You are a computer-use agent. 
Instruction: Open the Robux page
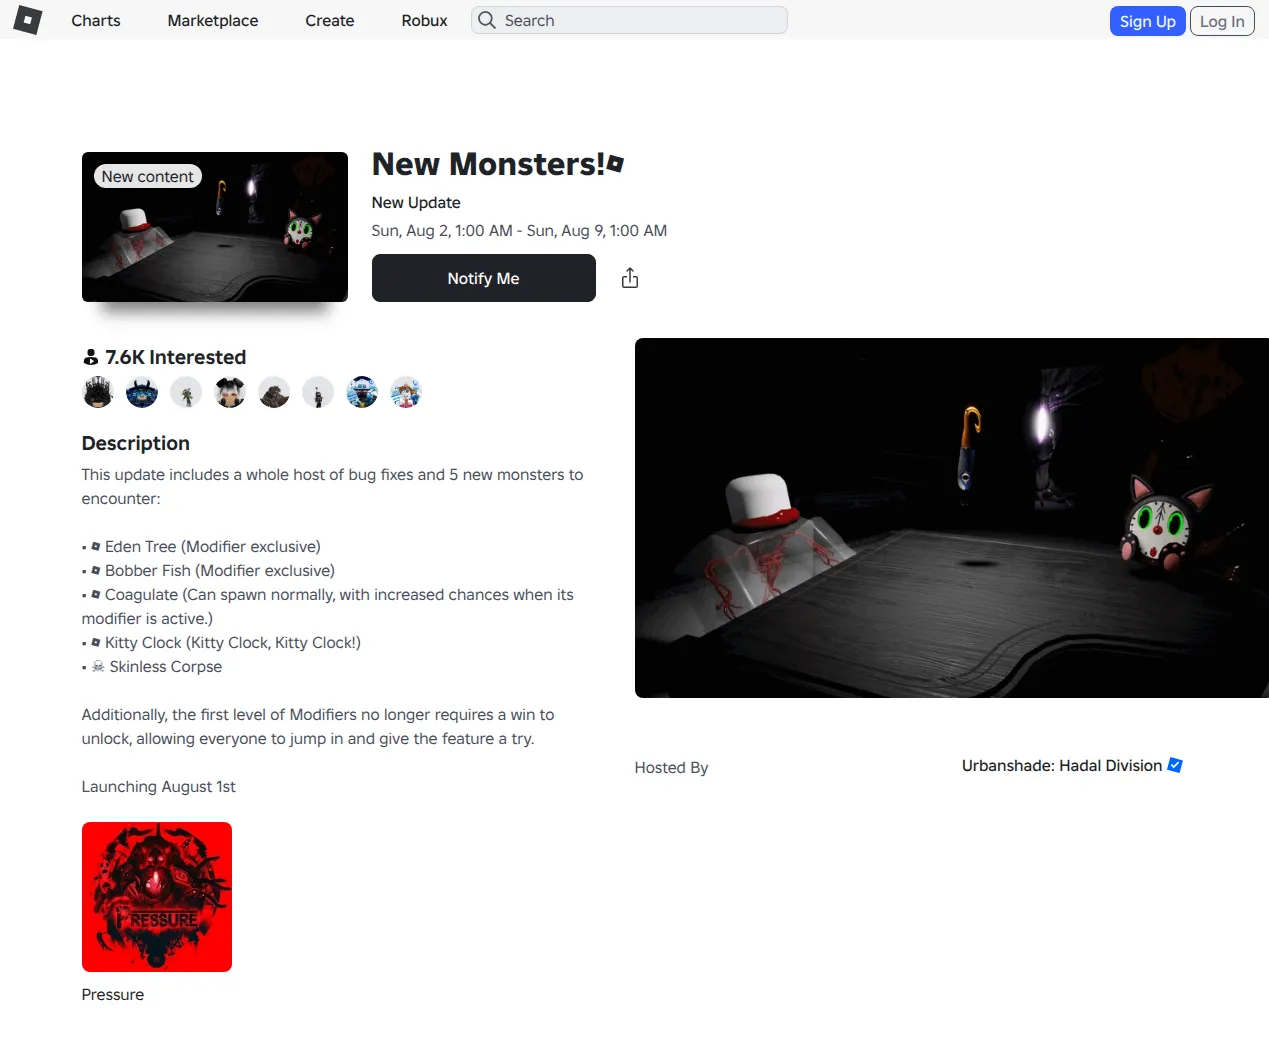424,20
